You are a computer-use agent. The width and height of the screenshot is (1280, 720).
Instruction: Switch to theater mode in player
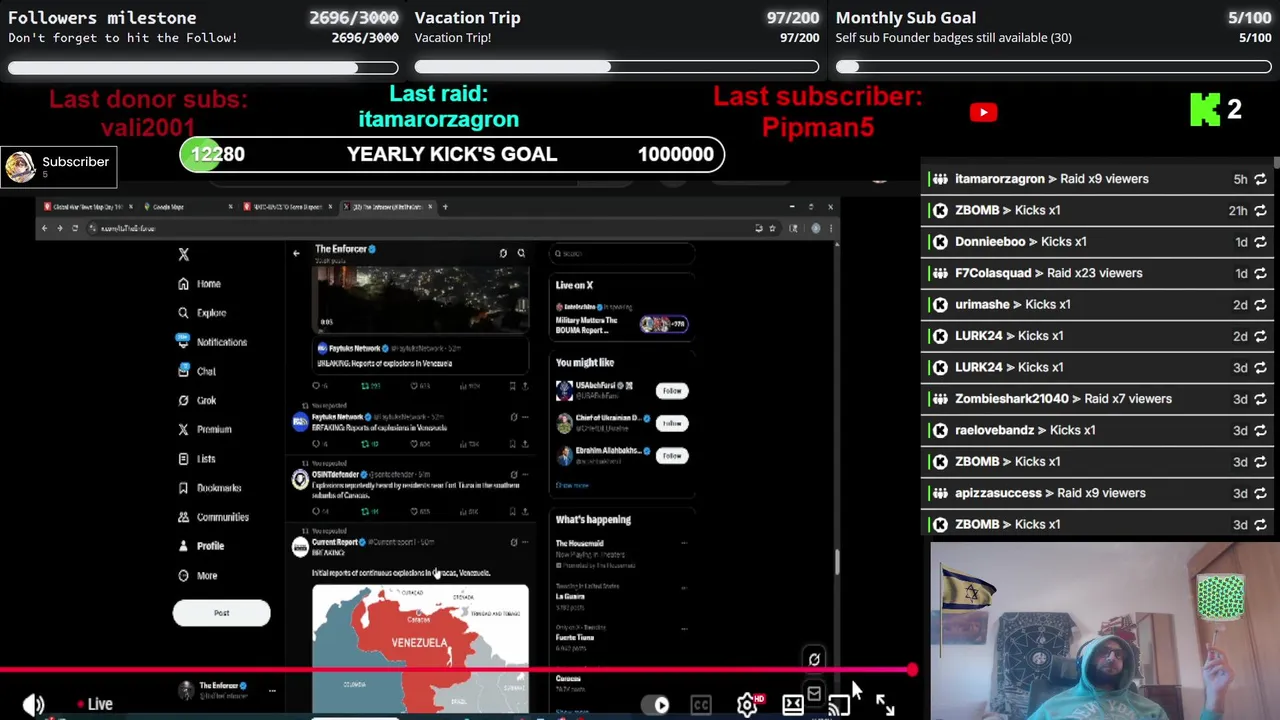coord(792,705)
